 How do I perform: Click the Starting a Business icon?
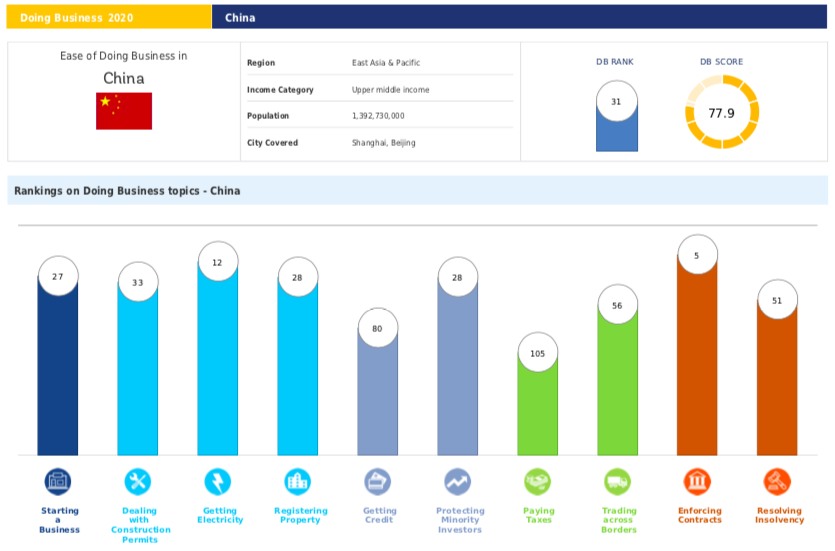pyautogui.click(x=58, y=482)
